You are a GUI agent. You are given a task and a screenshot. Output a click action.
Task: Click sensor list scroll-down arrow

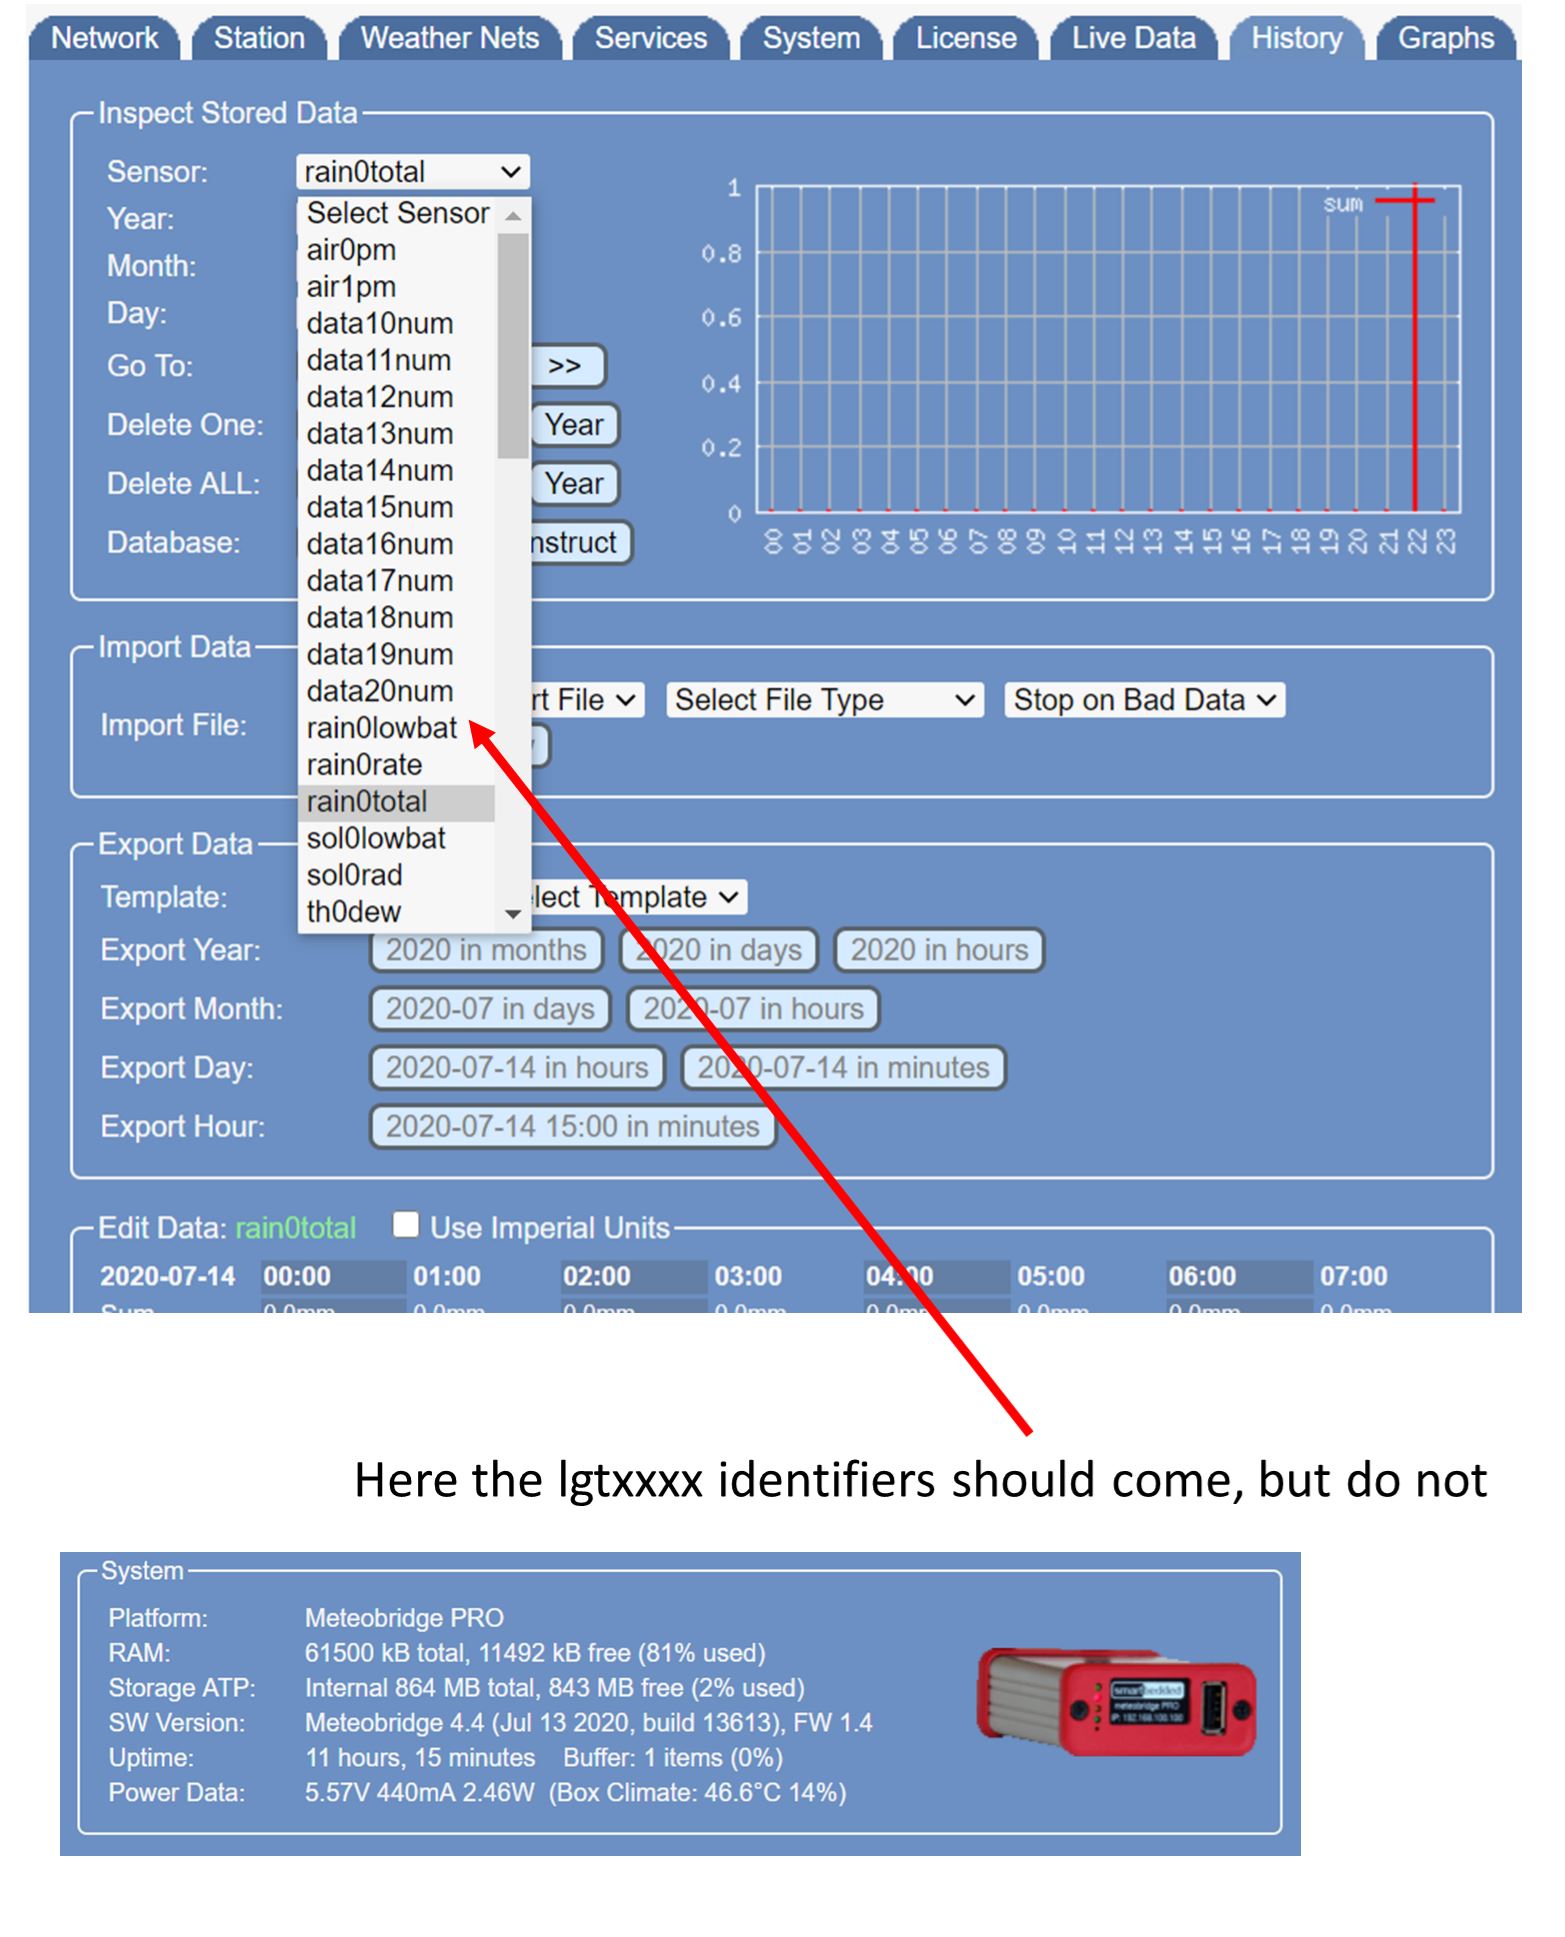513,914
